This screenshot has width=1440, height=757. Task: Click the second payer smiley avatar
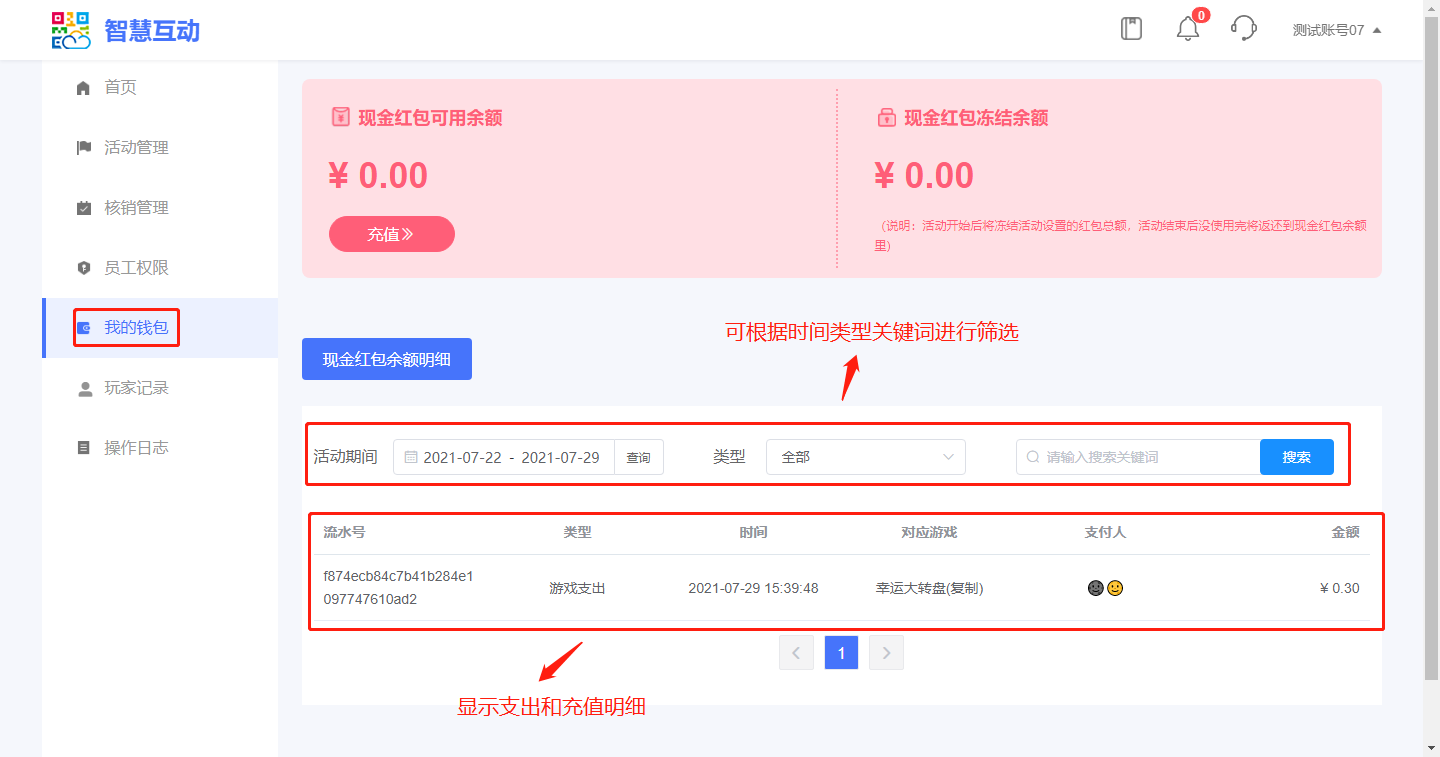point(1115,588)
